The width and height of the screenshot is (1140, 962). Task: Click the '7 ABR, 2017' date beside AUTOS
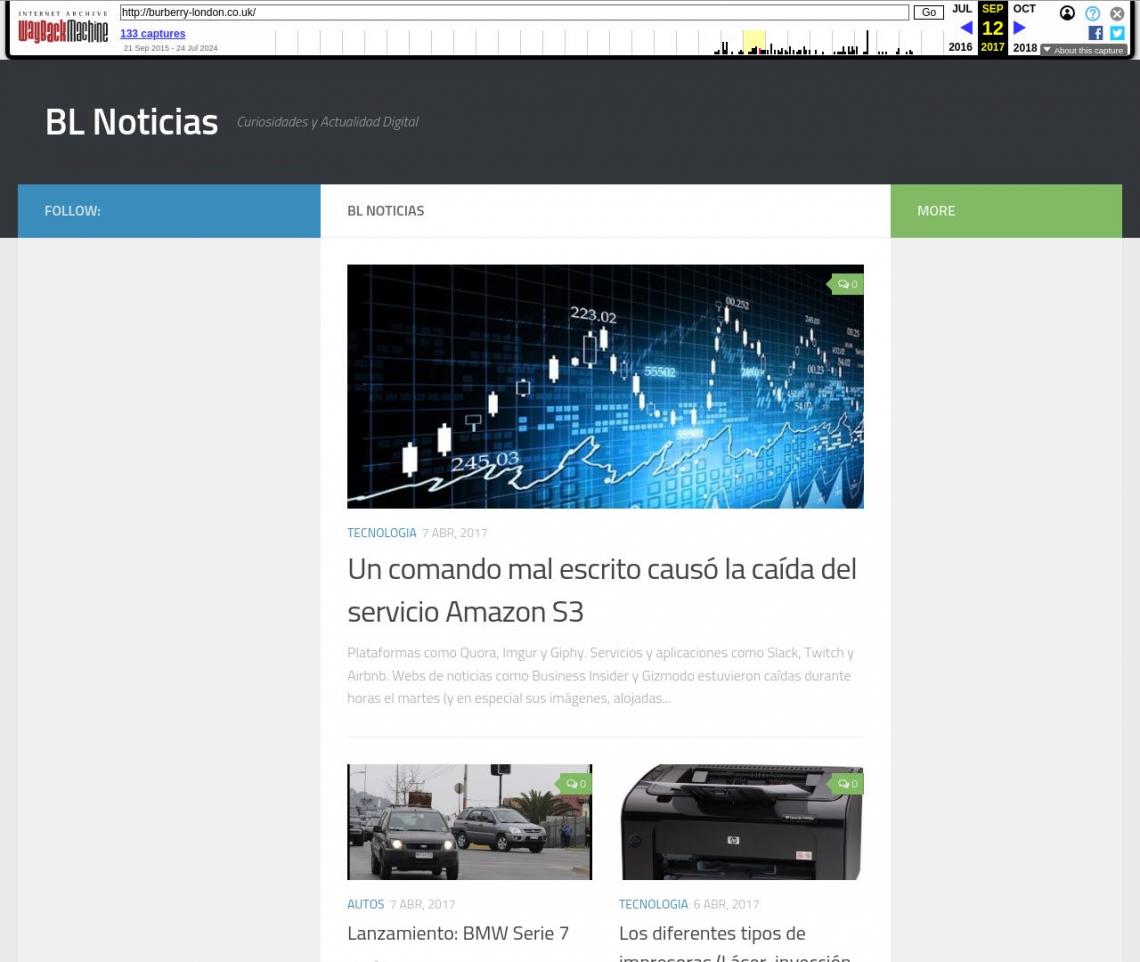[422, 905]
